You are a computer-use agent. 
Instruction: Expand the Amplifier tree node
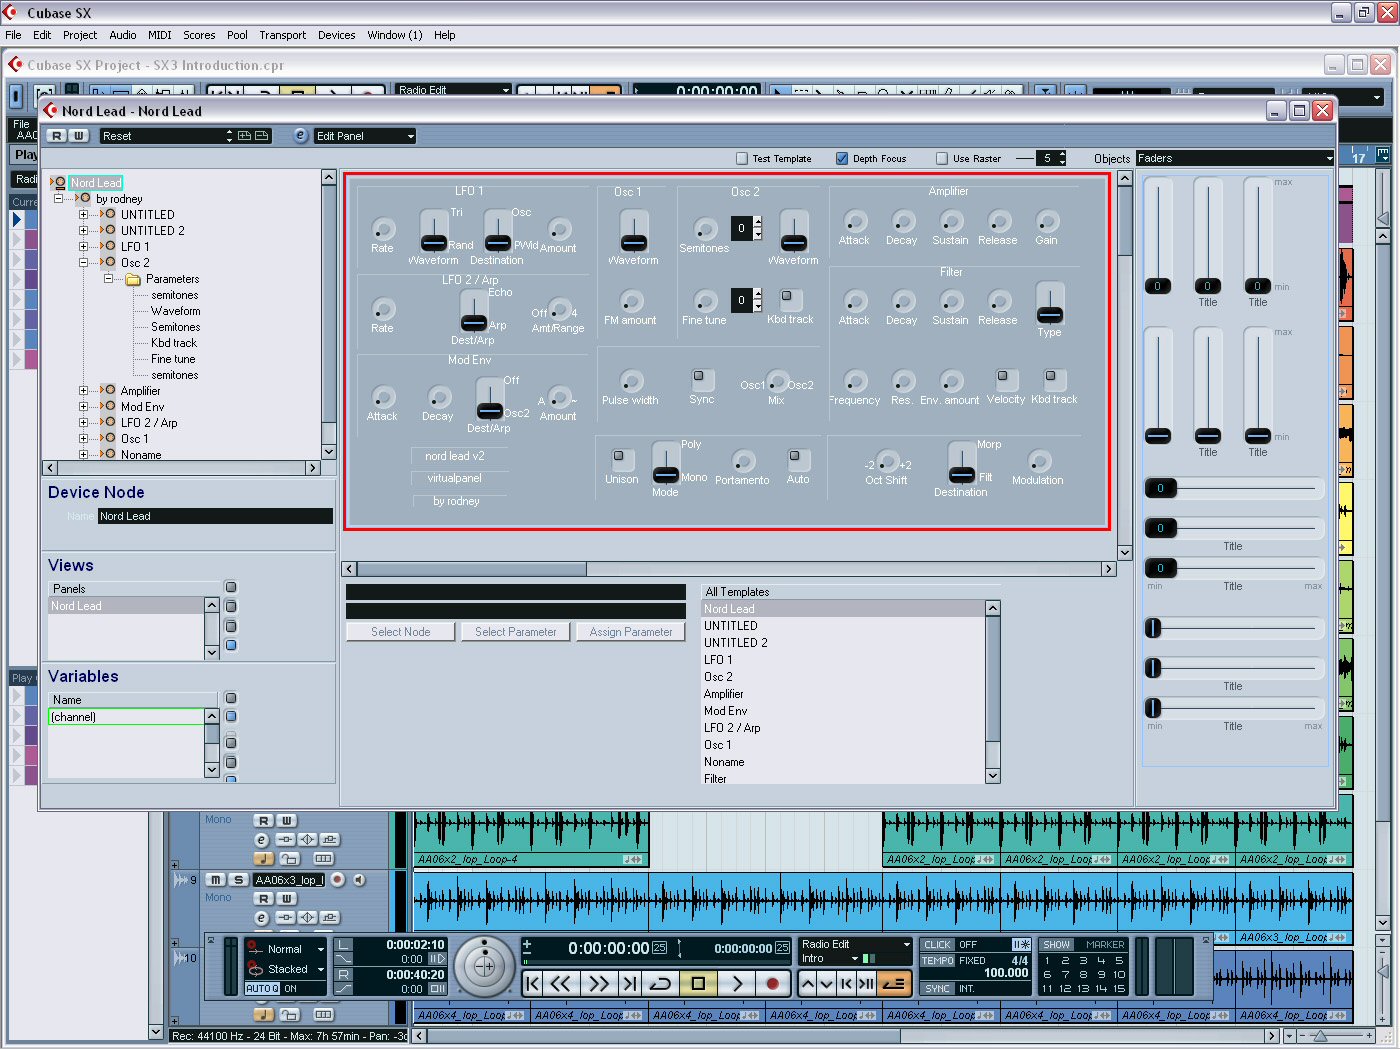pyautogui.click(x=84, y=391)
